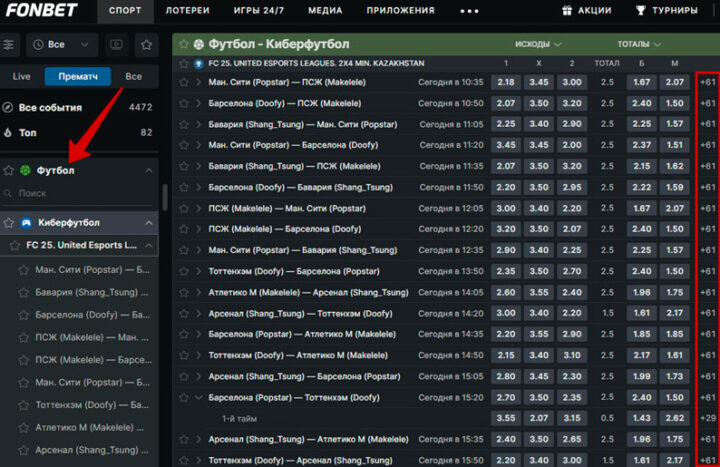Click the Поиск search field
Image resolution: width=720 pixels, height=467 pixels.
(80, 193)
